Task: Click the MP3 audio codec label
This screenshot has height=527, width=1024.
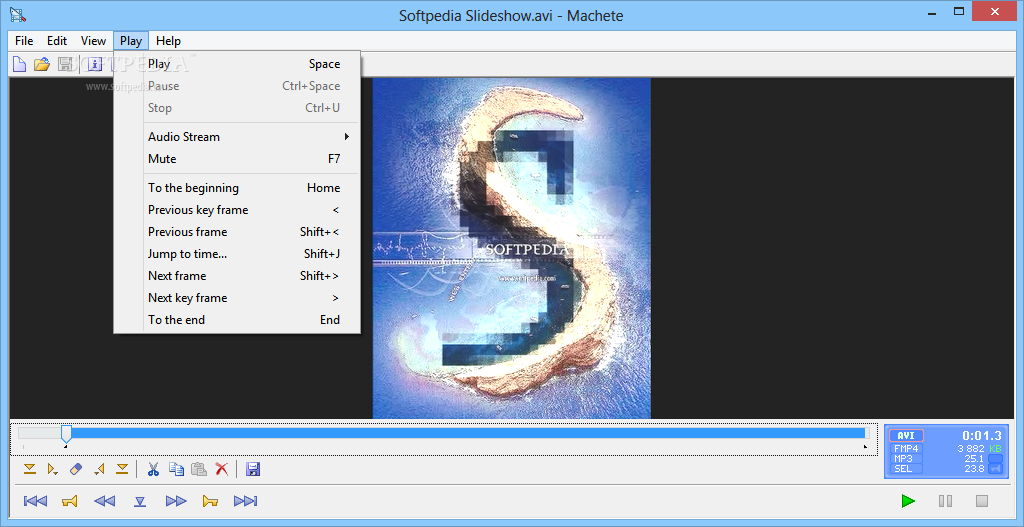Action: coord(904,458)
